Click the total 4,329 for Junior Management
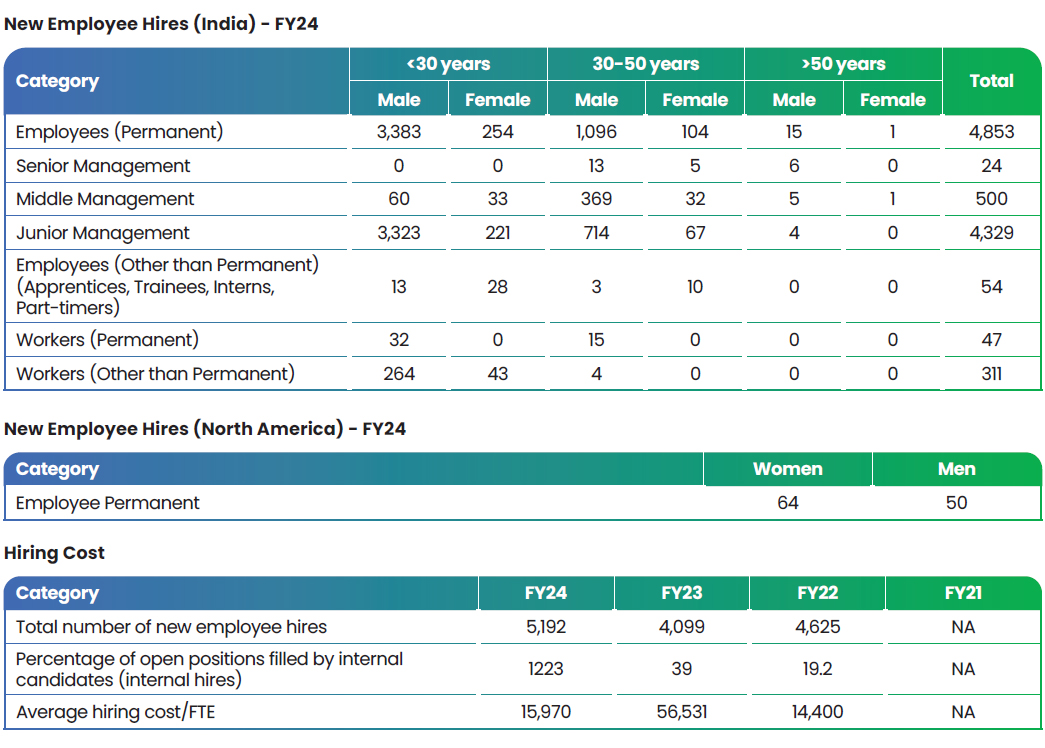The width and height of the screenshot is (1045, 748). (x=992, y=233)
